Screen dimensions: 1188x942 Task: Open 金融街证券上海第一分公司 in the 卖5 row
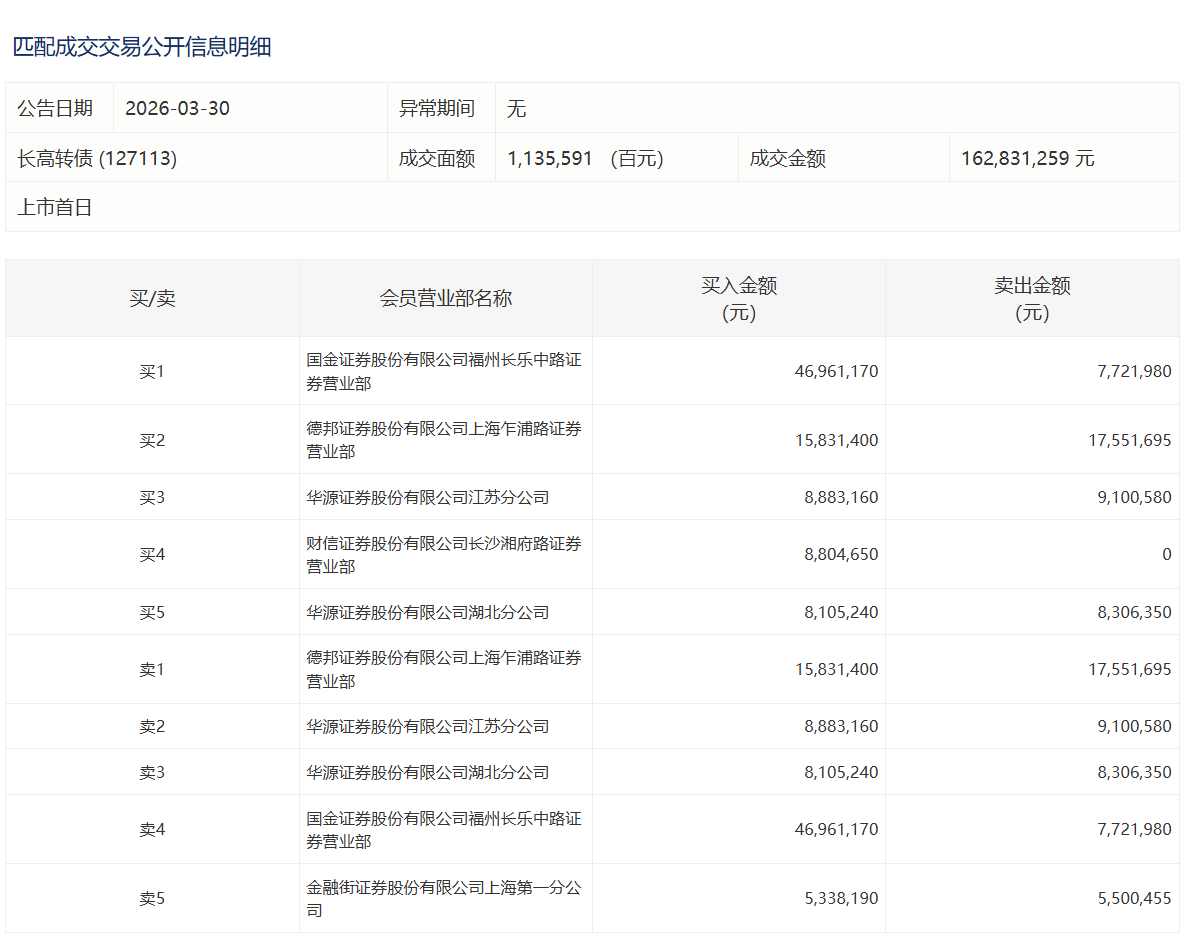443,899
